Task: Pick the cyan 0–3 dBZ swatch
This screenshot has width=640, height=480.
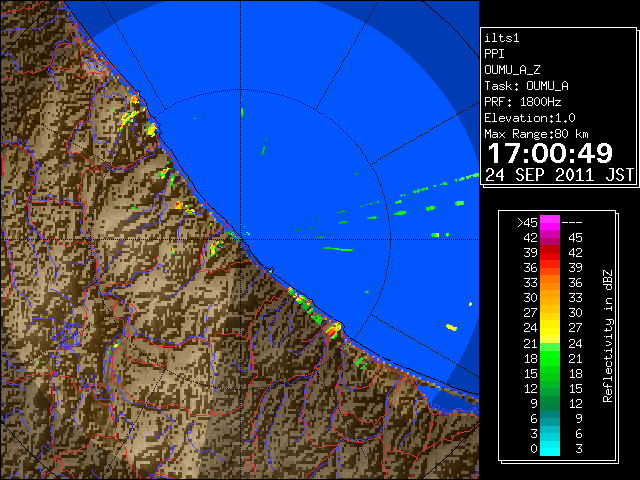Action: [x=550, y=448]
